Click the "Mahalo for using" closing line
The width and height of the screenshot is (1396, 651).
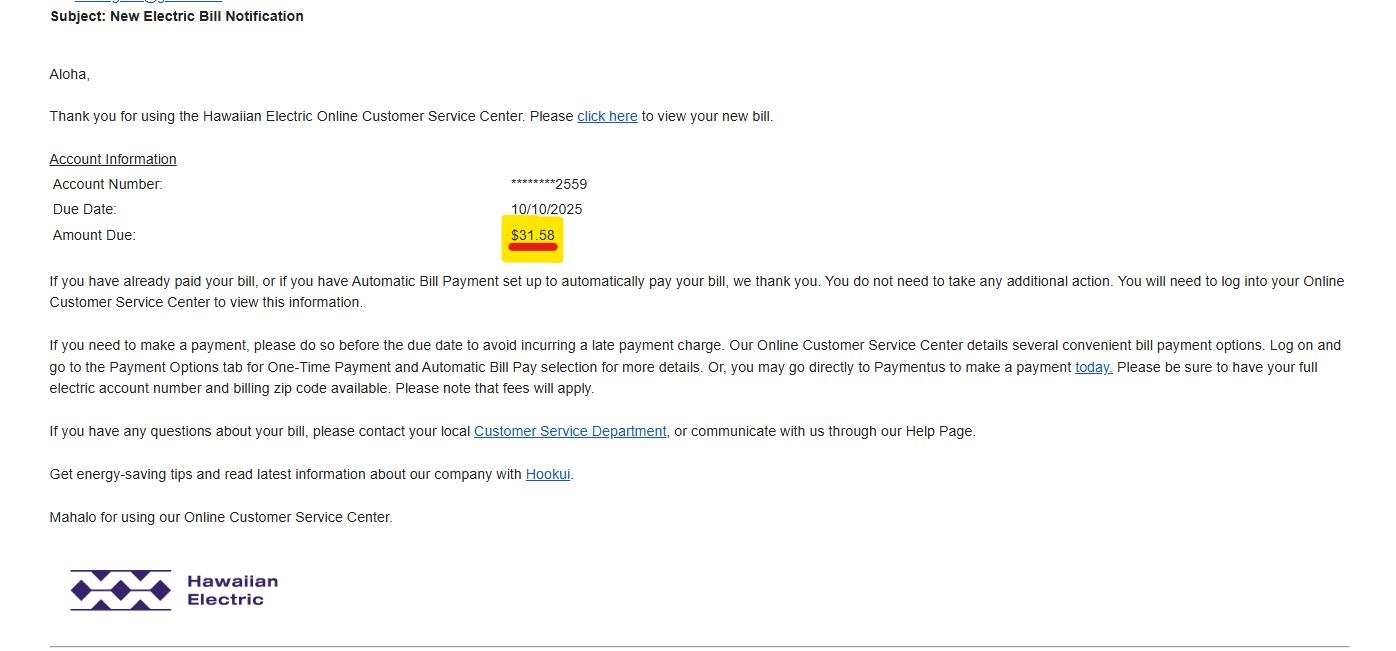221,517
